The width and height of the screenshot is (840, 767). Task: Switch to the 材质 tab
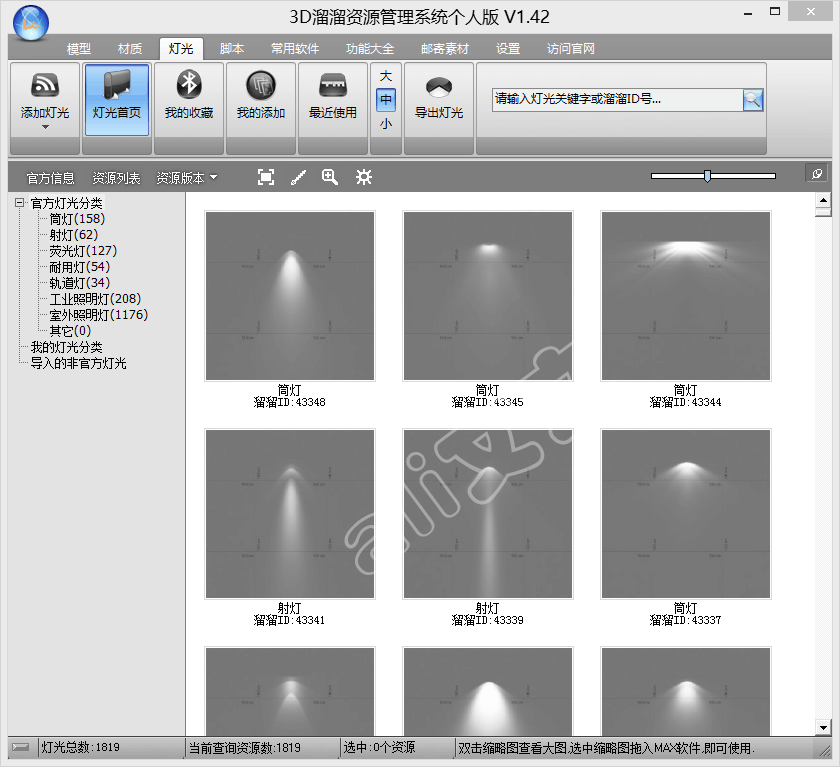(130, 49)
